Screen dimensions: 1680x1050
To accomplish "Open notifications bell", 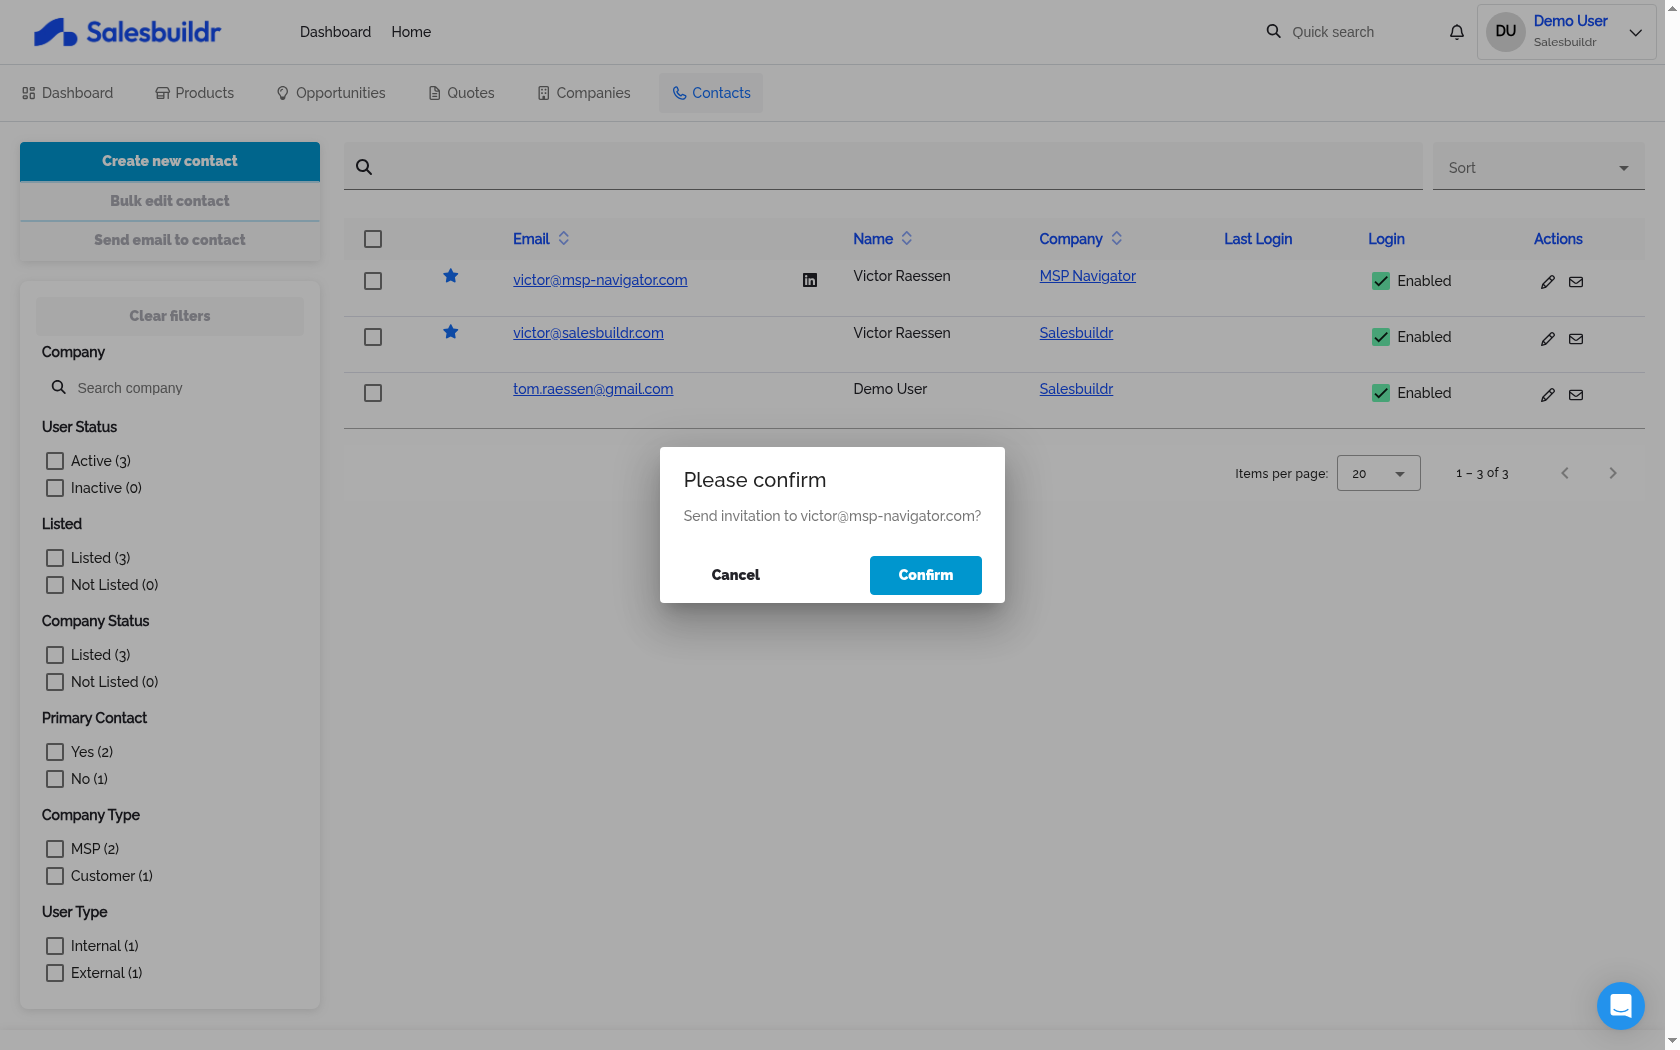I will click(1457, 32).
